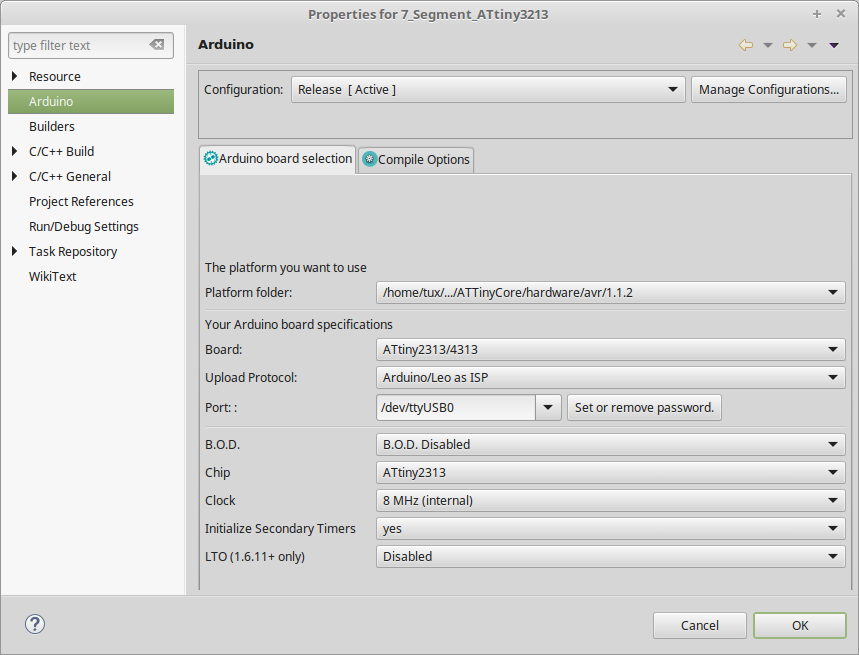The width and height of the screenshot is (859, 655).
Task: Switch to the Compile Options tab
Action: click(x=416, y=160)
